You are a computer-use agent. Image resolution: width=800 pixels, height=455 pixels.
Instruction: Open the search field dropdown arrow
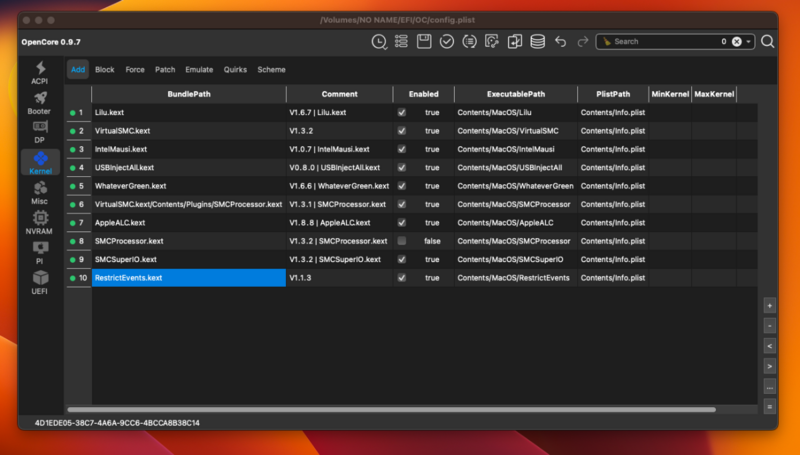coord(748,42)
